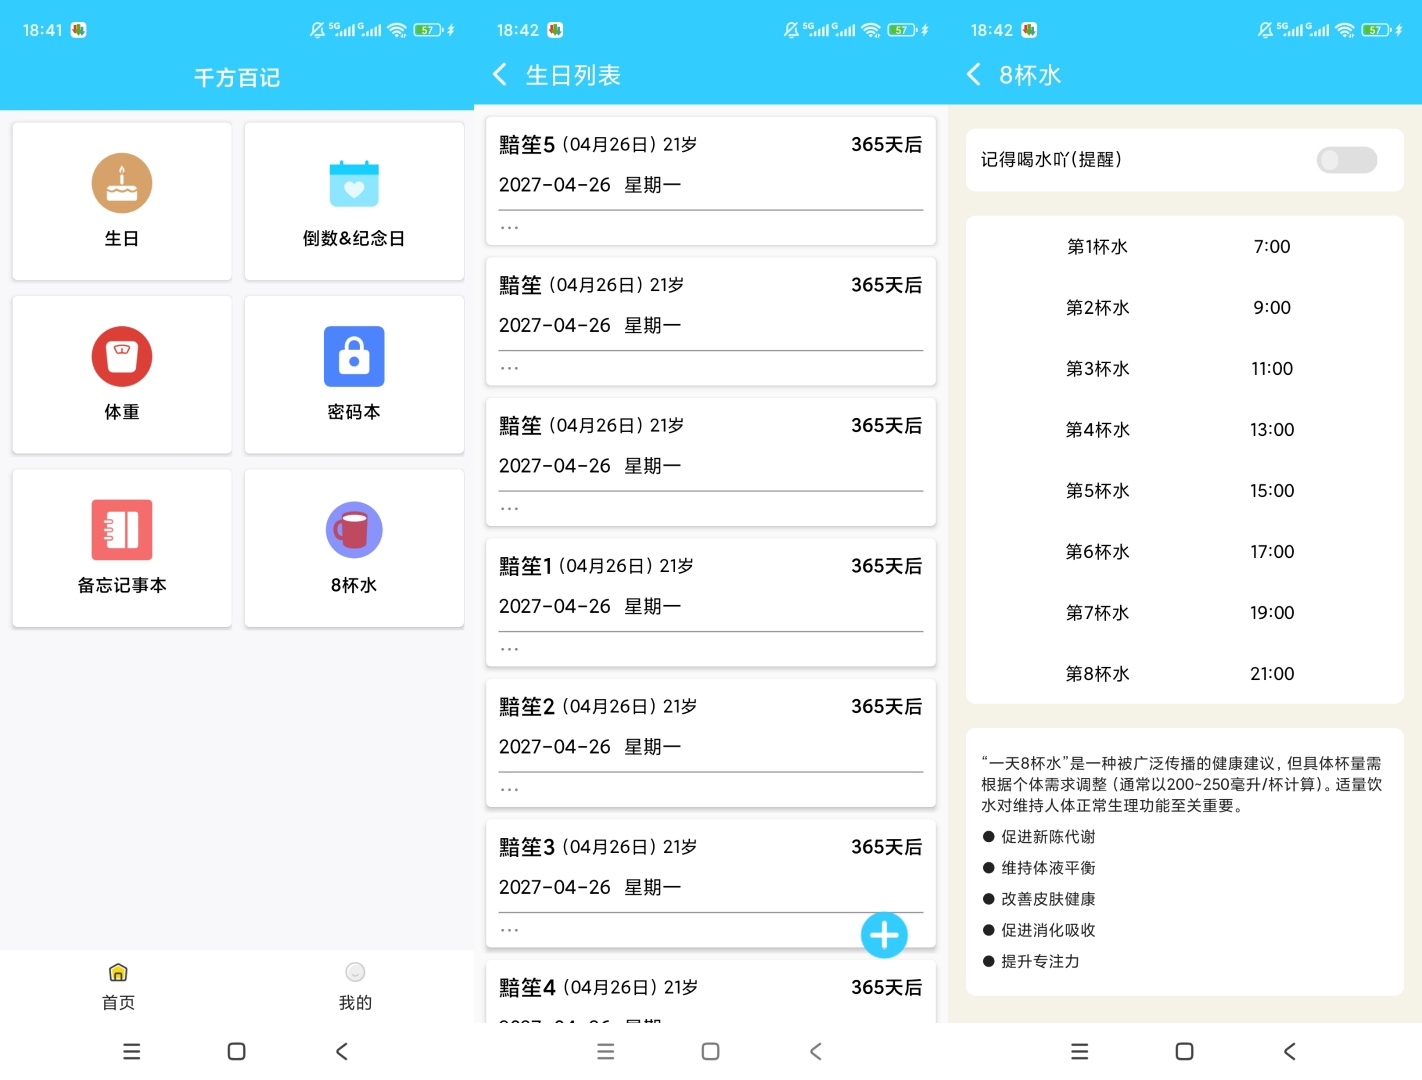The height and width of the screenshot is (1080, 1422).
Task: Tap the 第8杯水 label
Action: [1097, 674]
